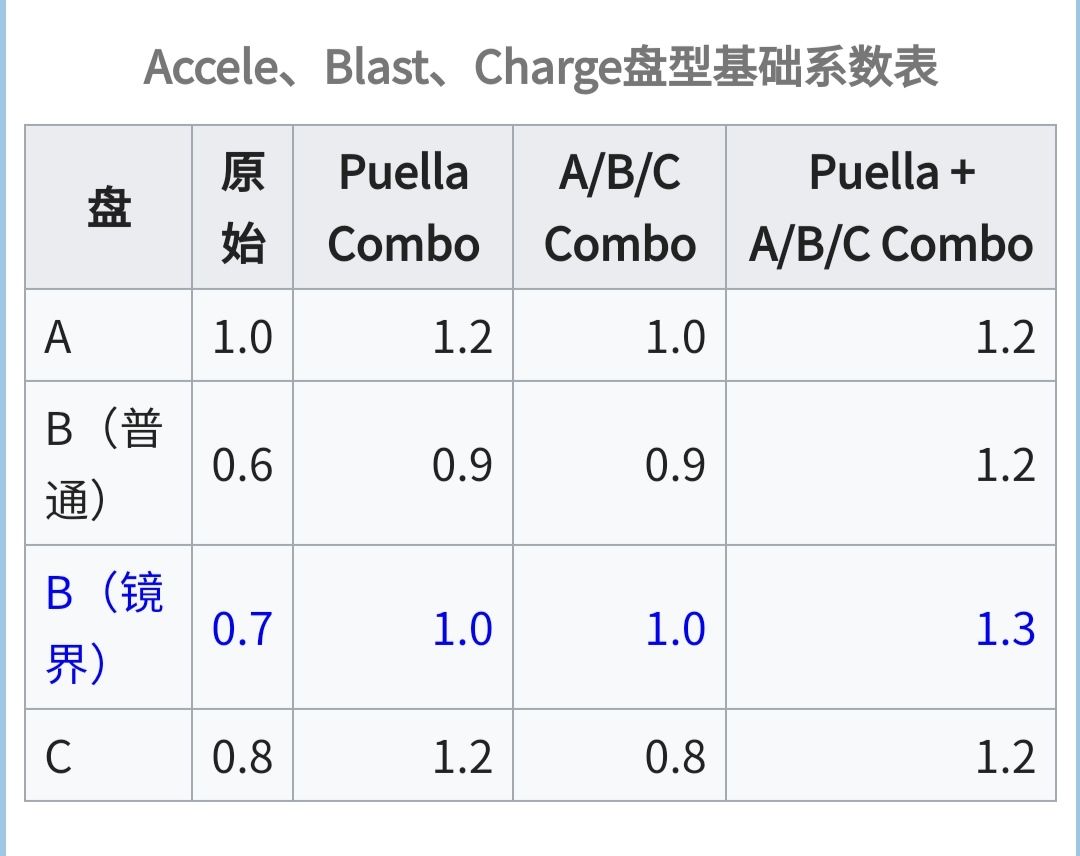Click the table title "Accele、Blast、Charge盘型基础系数表"
Screen dimensions: 1080x856
pos(540,68)
